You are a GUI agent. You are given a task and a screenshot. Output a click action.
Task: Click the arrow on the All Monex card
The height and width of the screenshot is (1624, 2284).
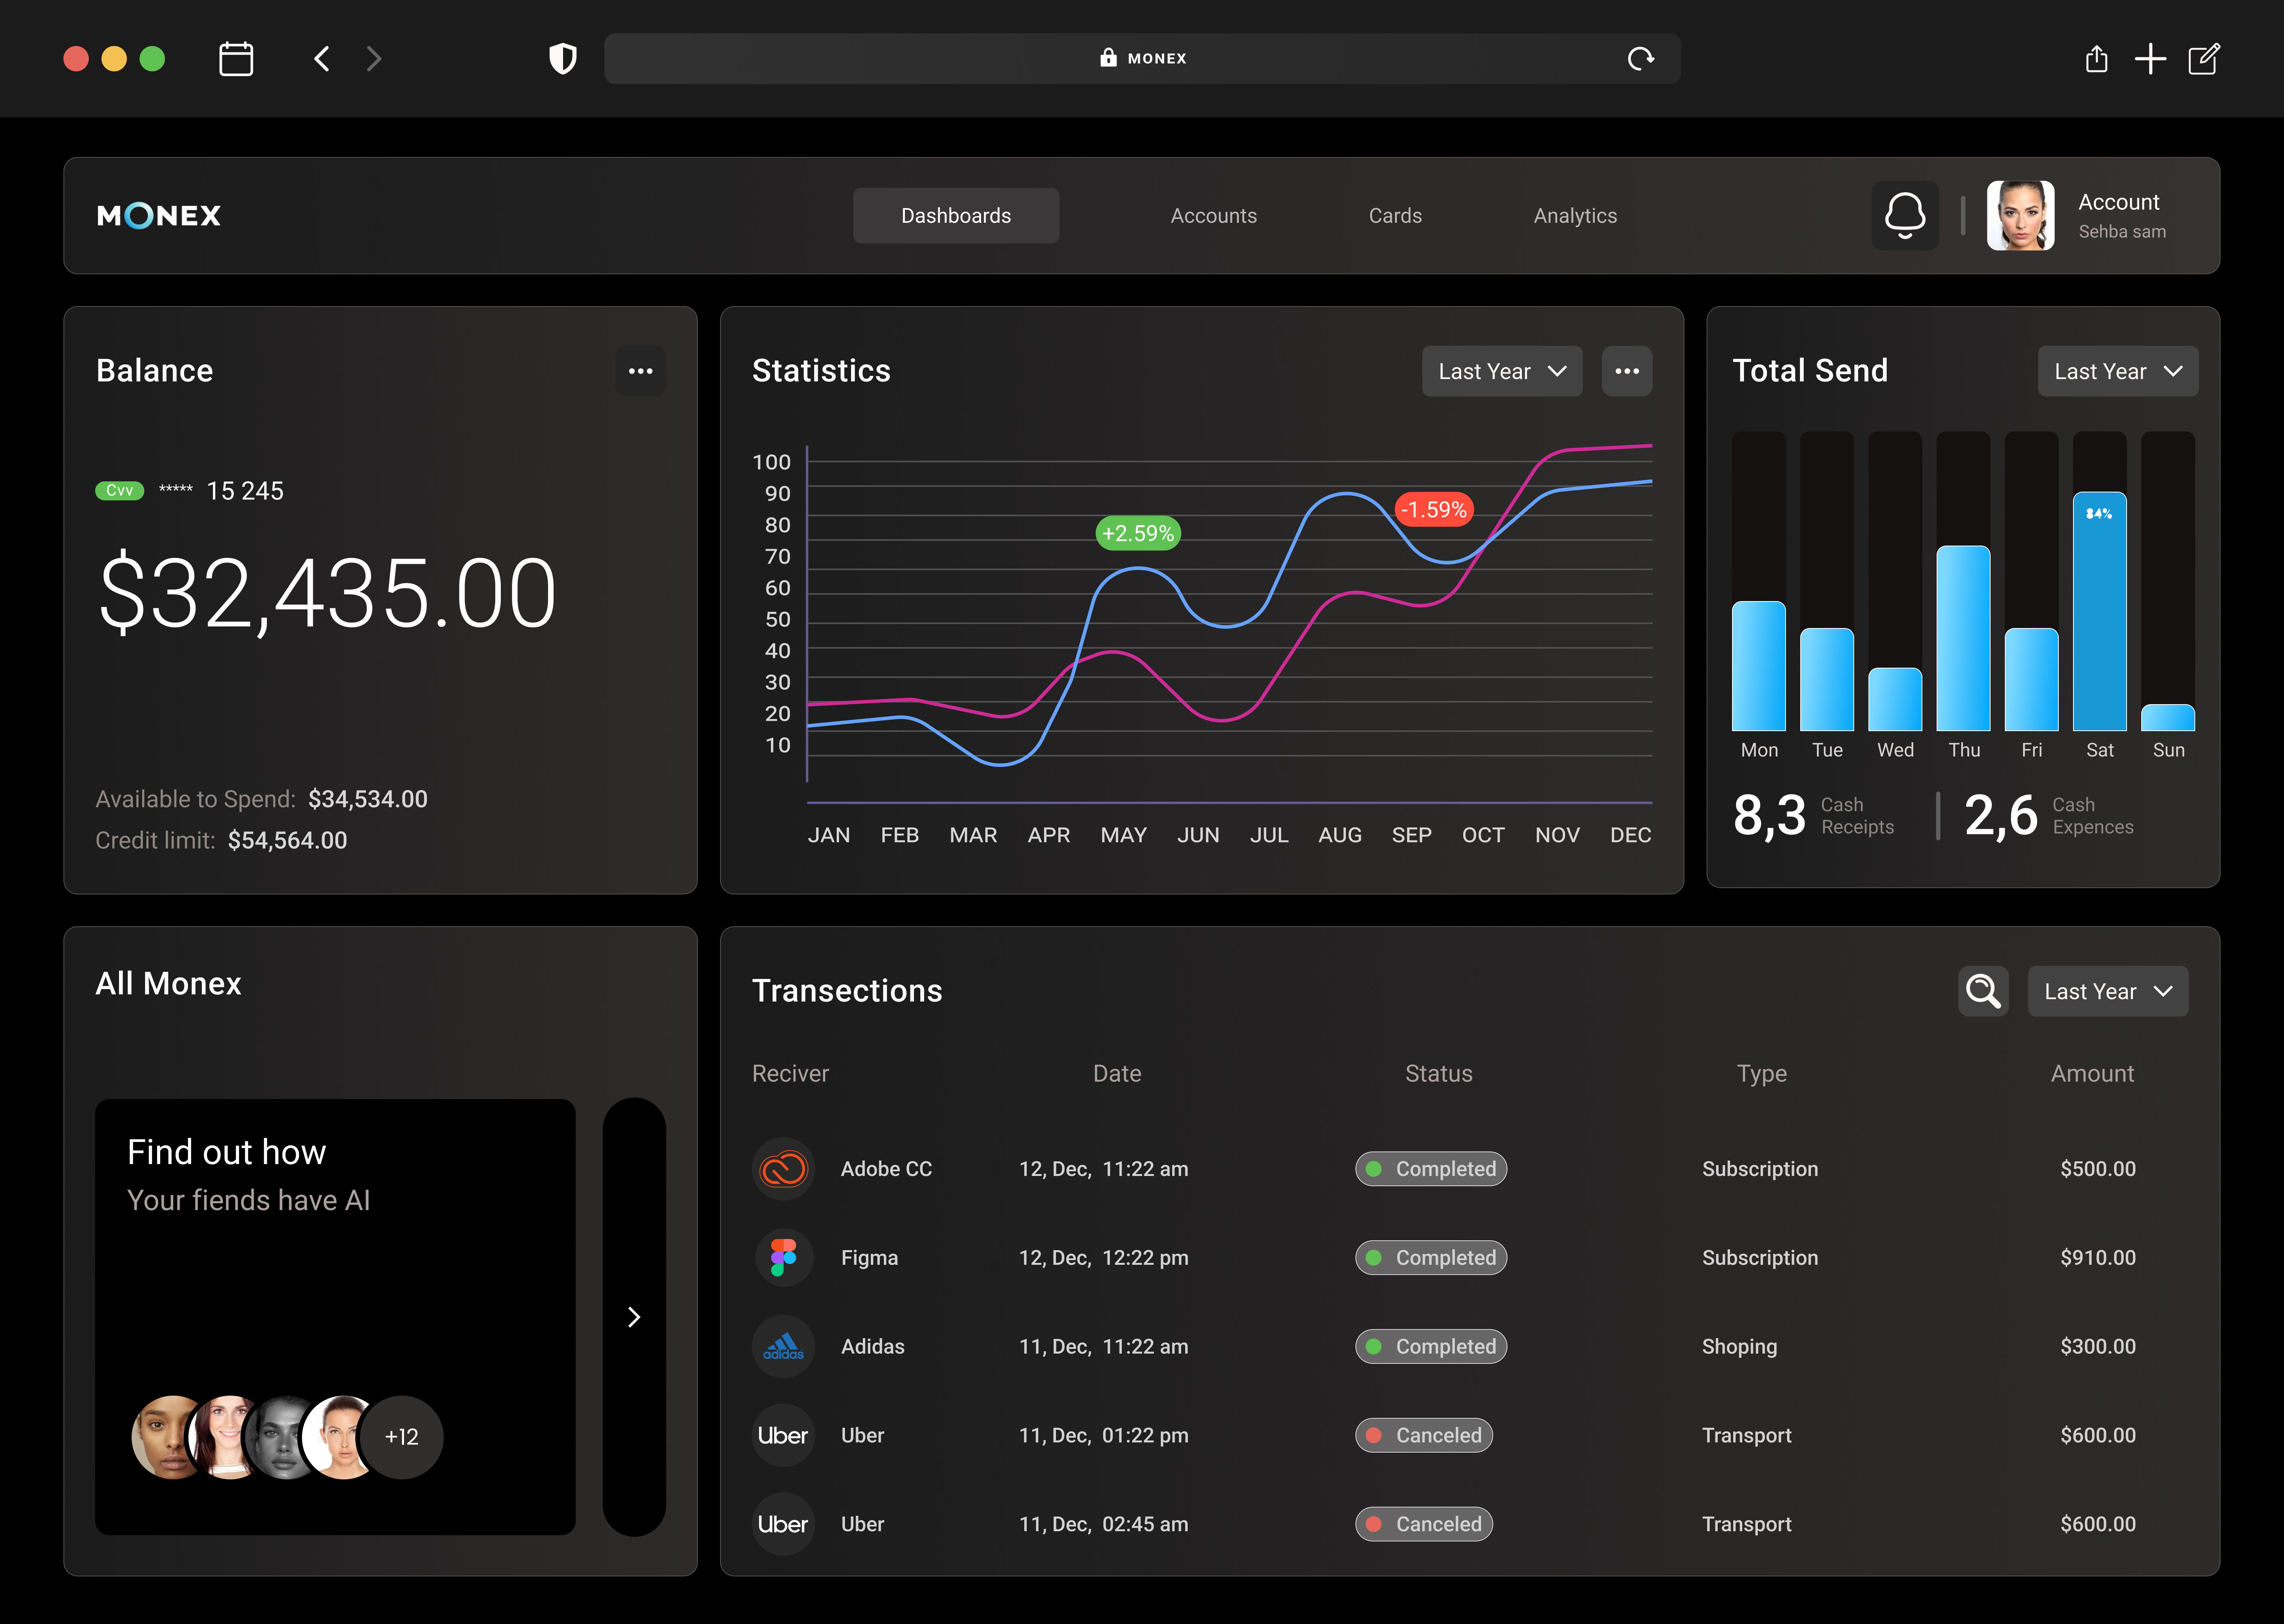pos(634,1317)
